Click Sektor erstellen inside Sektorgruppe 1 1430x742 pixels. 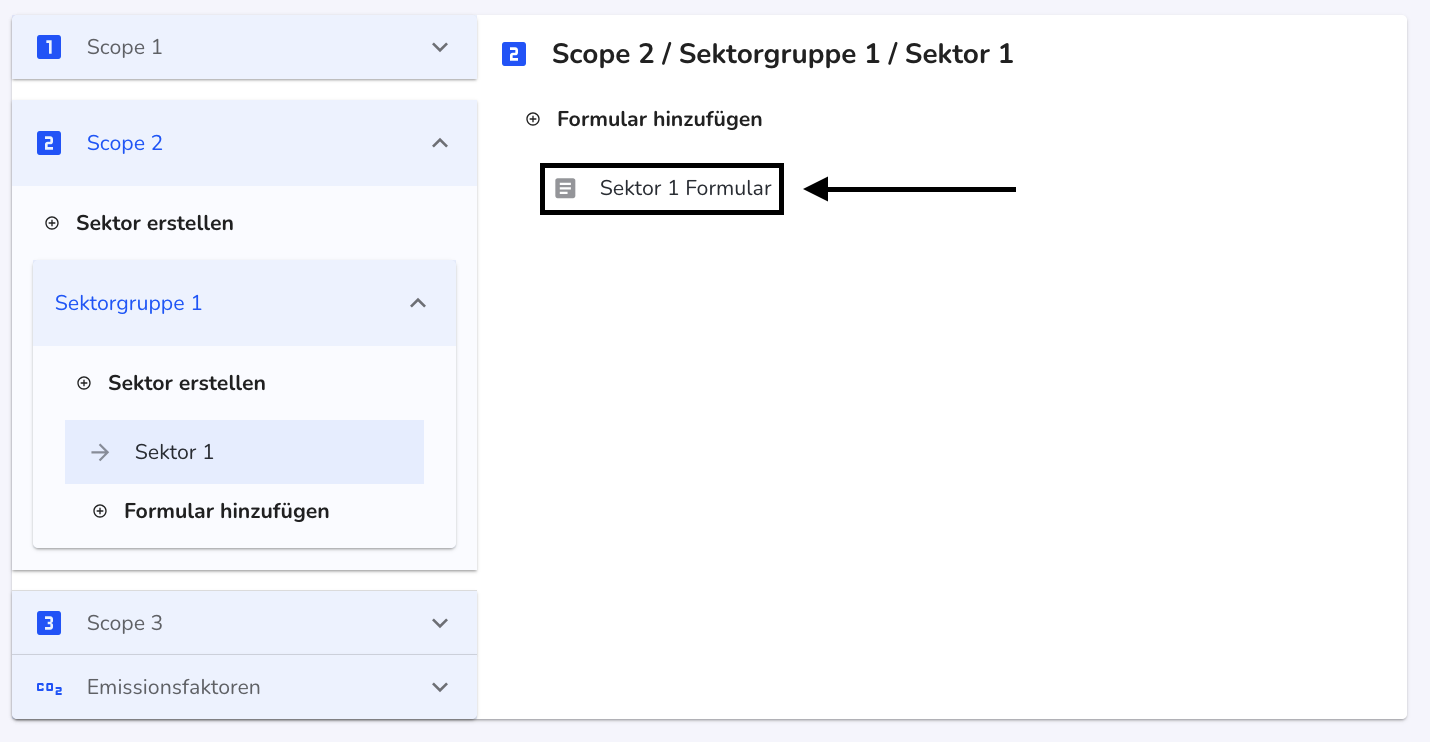coord(187,383)
